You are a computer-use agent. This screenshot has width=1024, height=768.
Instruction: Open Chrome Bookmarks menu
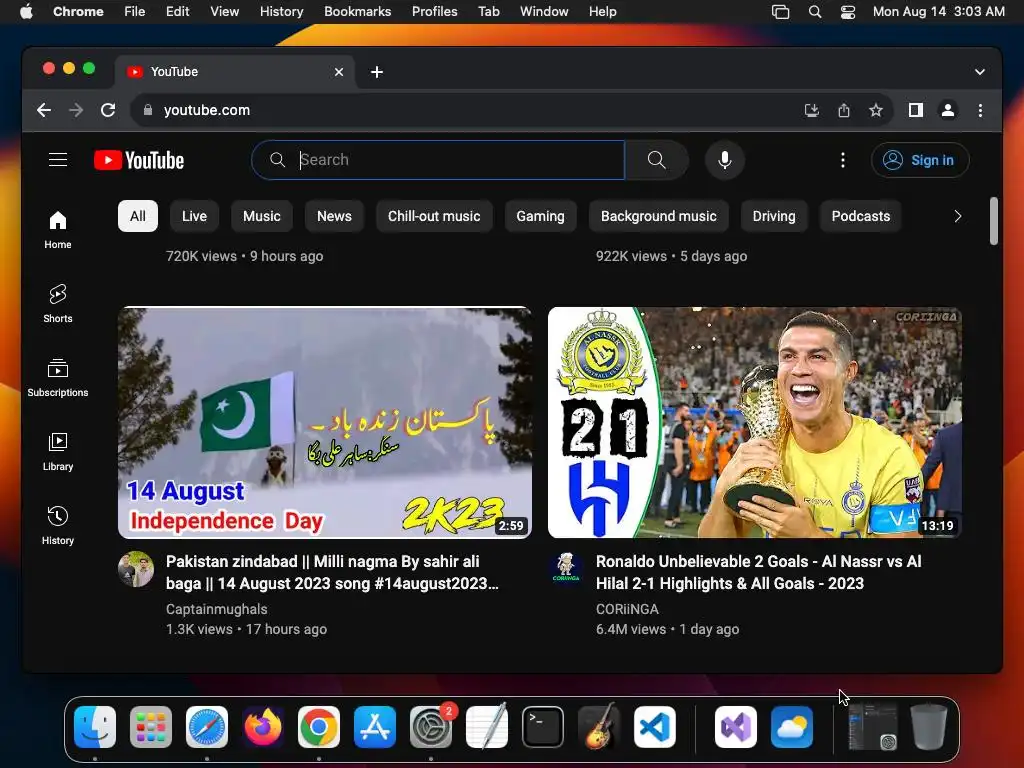coord(357,12)
